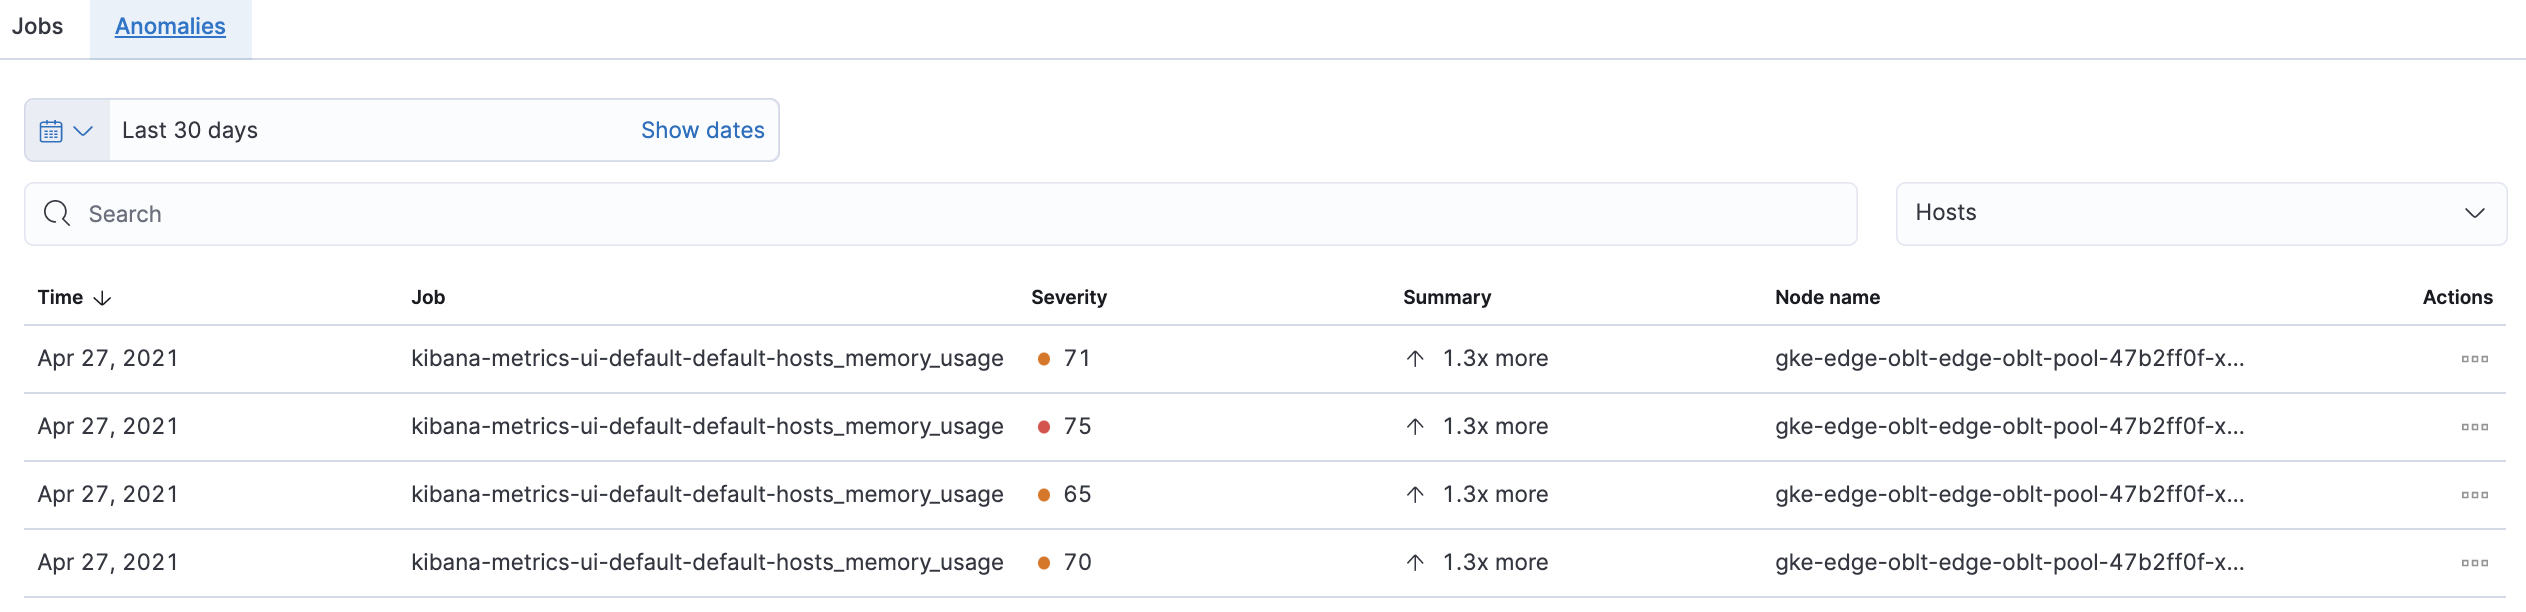Click the Node name column header
Screen dimensions: 2526x612
1827,297
